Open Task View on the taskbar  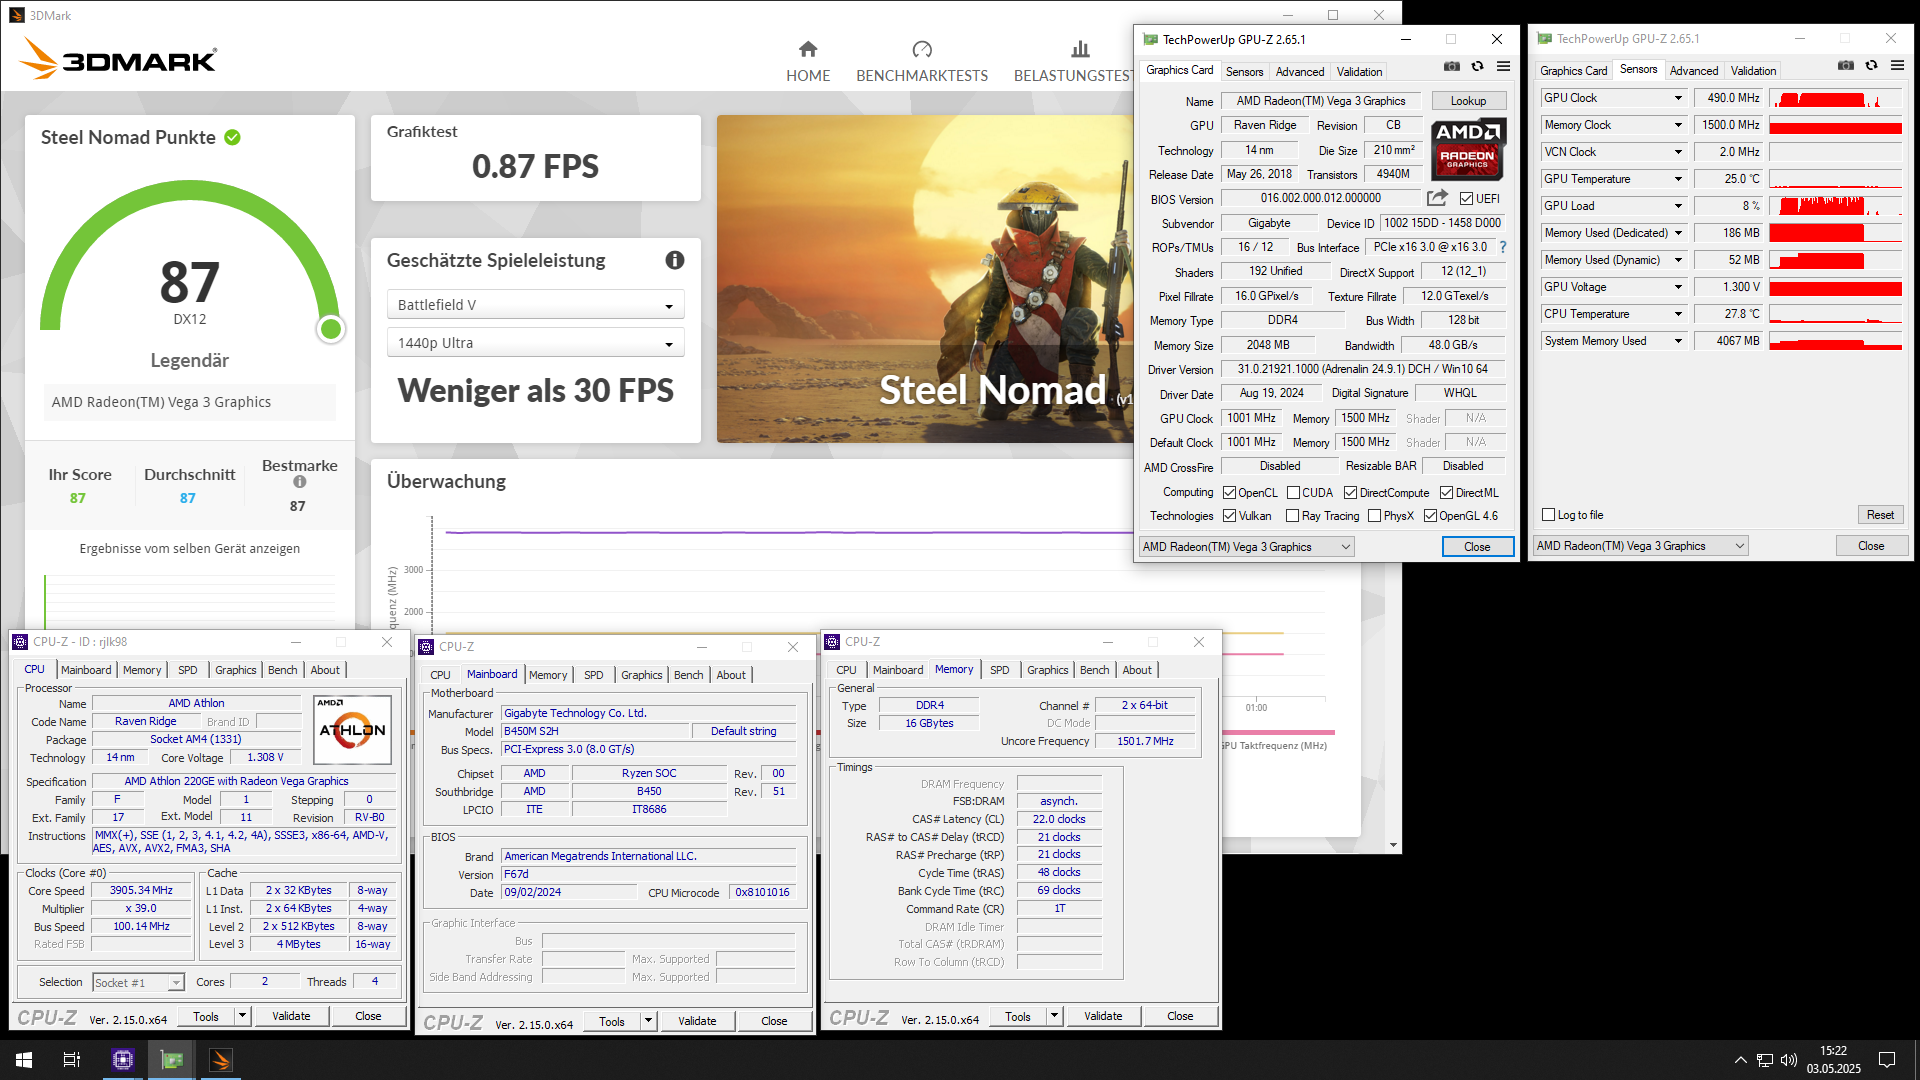72,1060
